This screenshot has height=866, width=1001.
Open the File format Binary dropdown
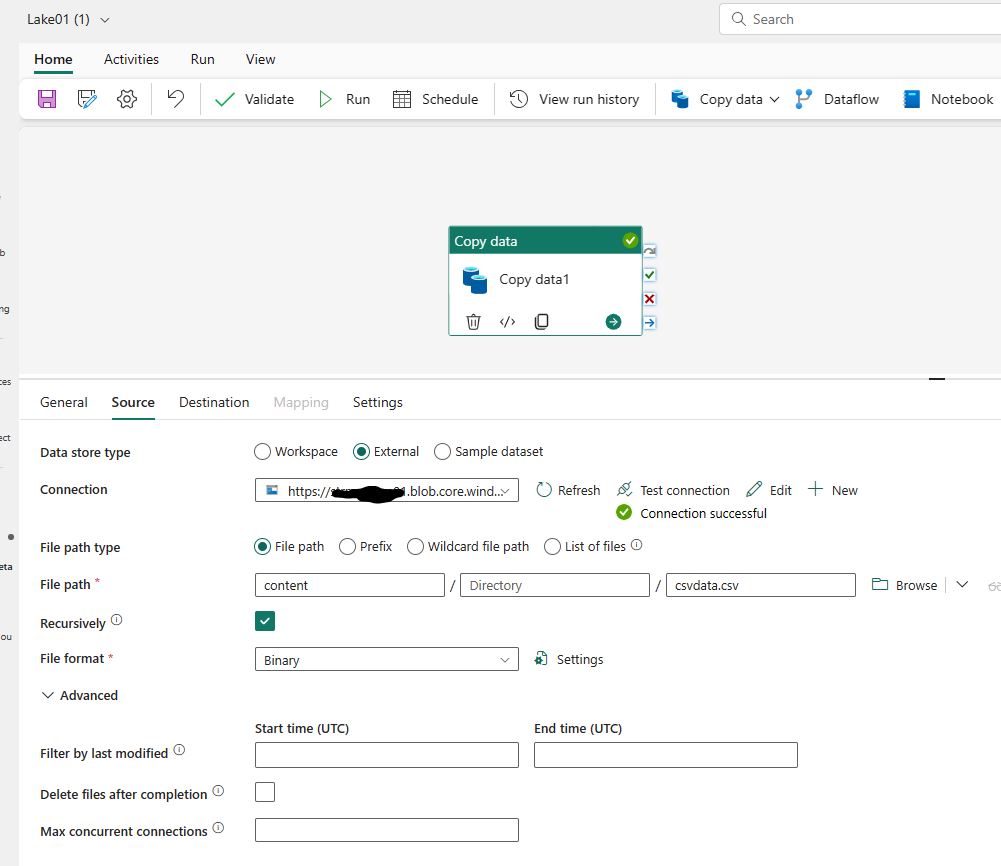[x=387, y=659]
